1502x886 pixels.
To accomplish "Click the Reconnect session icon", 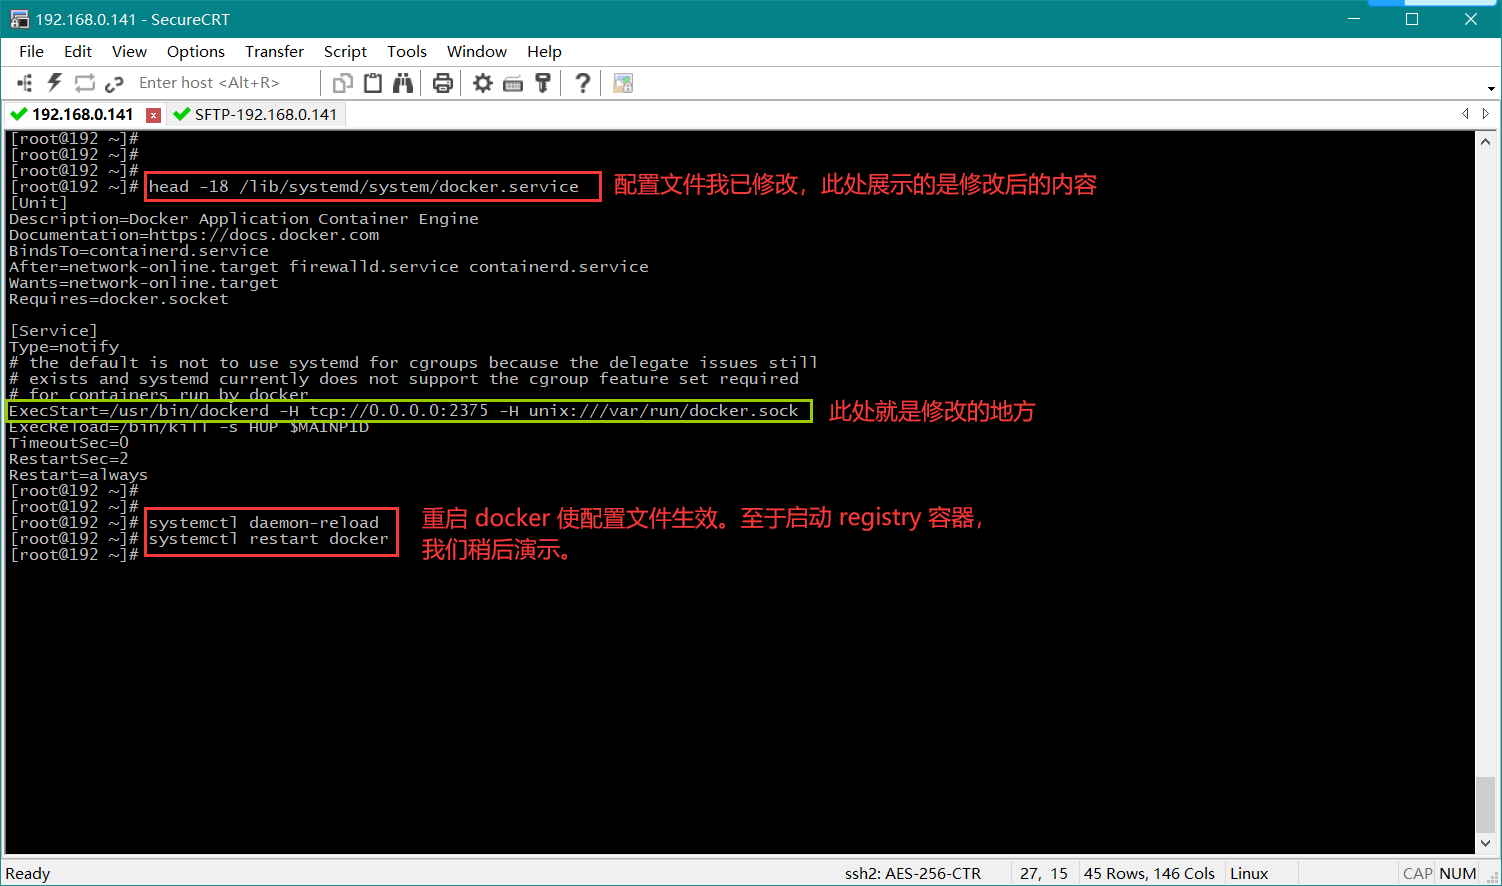I will click(85, 83).
